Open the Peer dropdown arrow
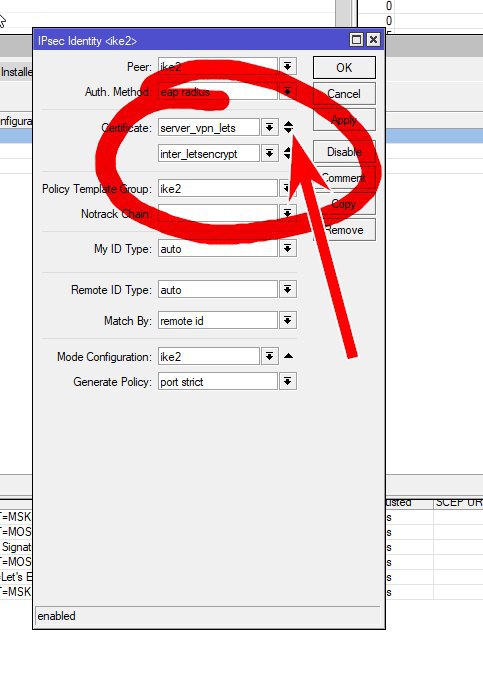 [x=287, y=66]
